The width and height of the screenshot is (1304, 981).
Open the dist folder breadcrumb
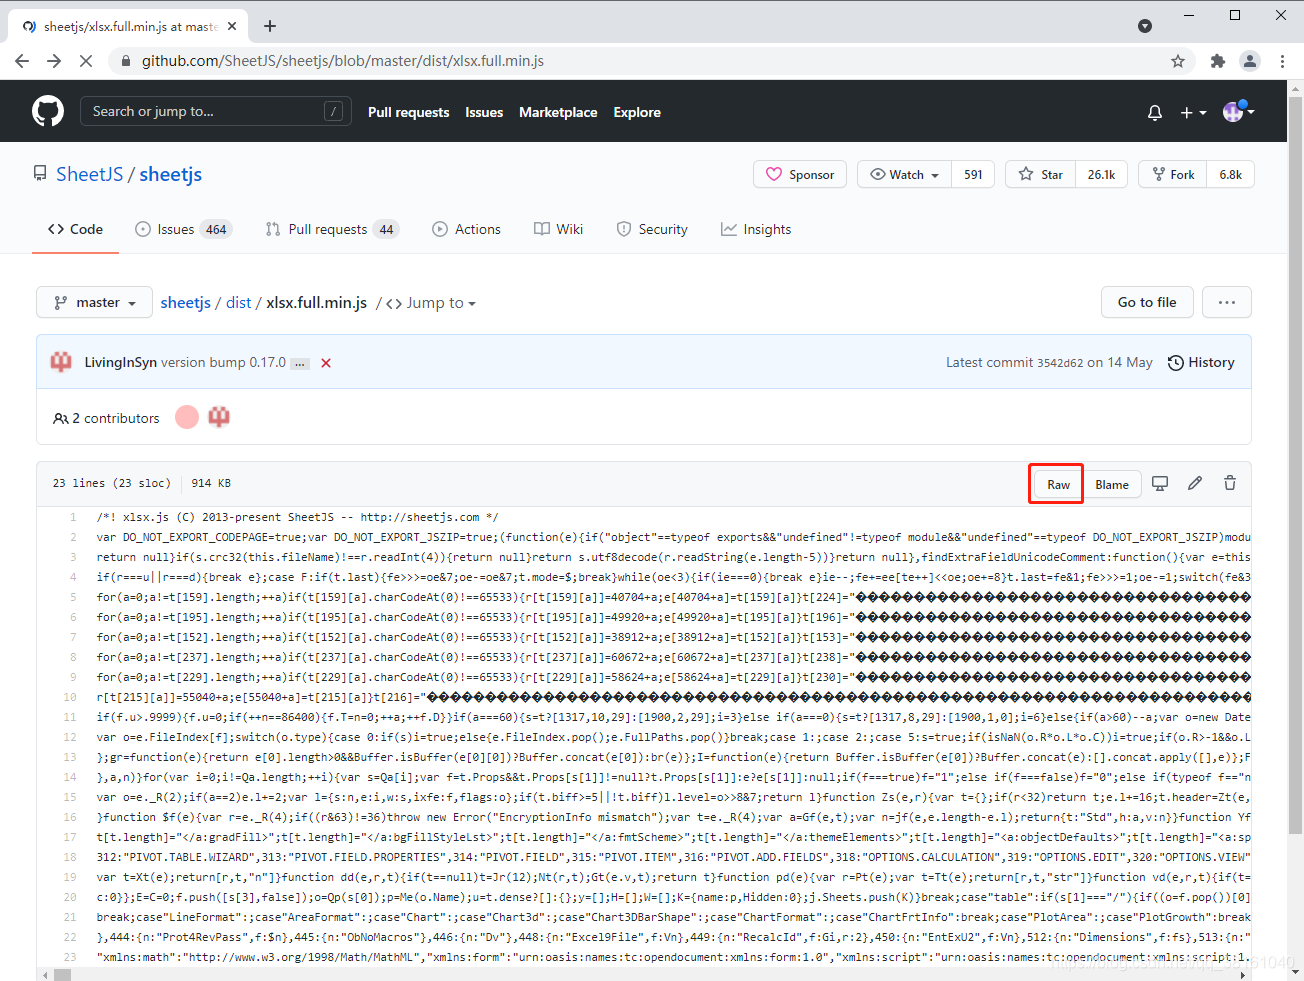click(238, 302)
